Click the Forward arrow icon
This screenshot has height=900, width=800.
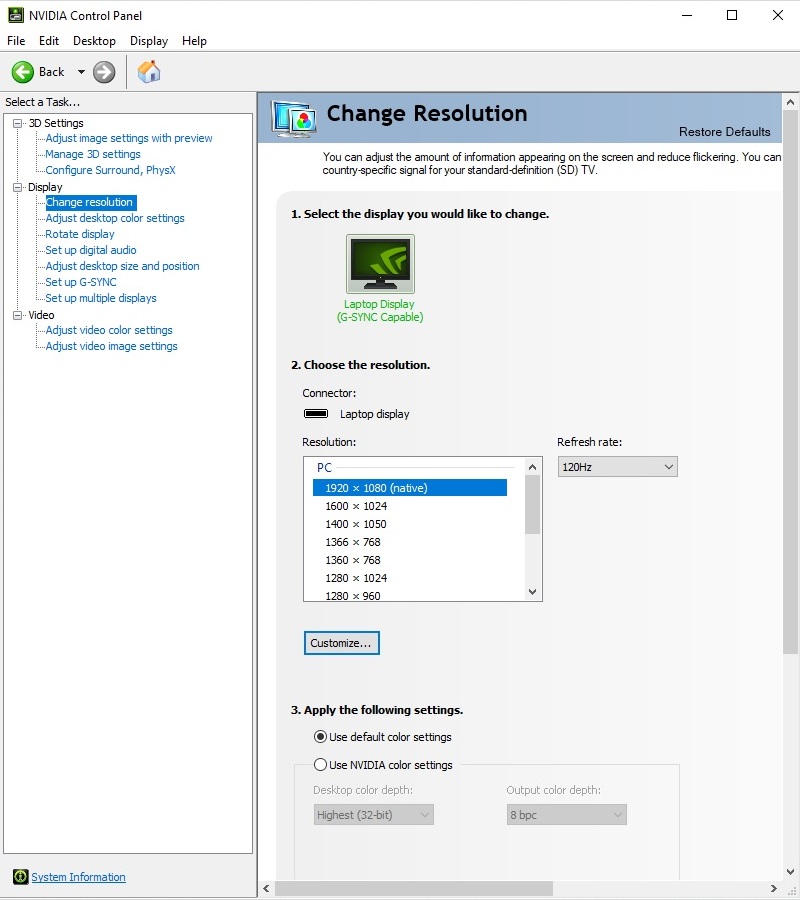pyautogui.click(x=104, y=72)
